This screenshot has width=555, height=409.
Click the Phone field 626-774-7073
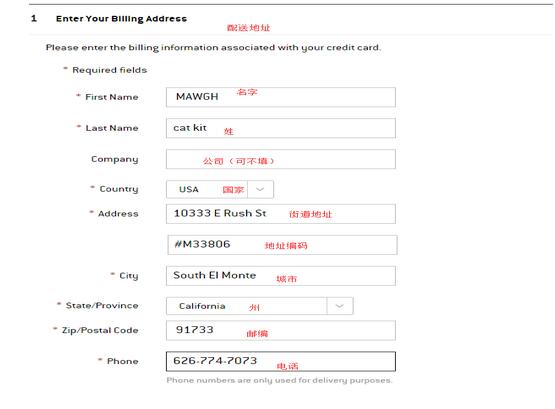click(281, 361)
